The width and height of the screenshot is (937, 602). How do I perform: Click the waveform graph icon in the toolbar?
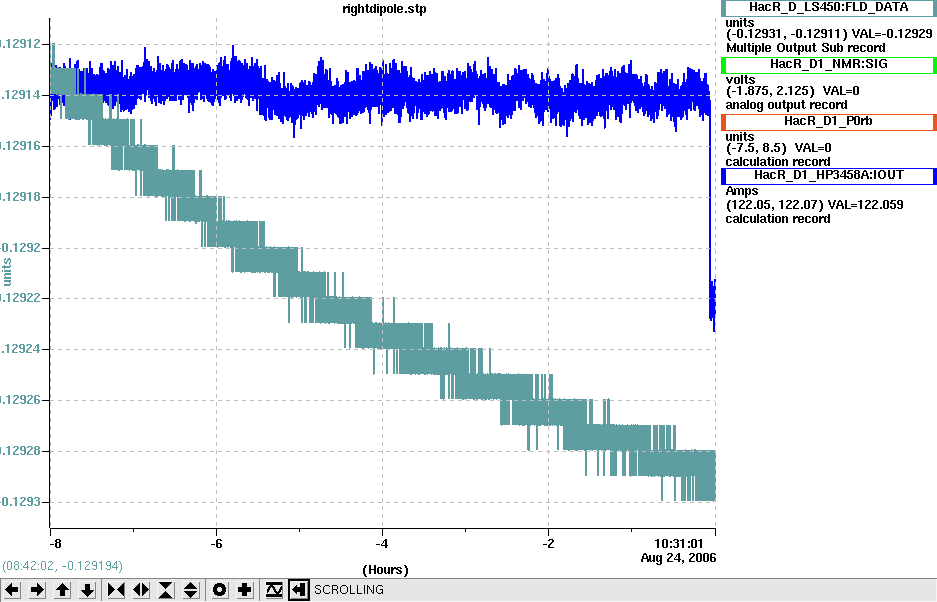point(274,590)
